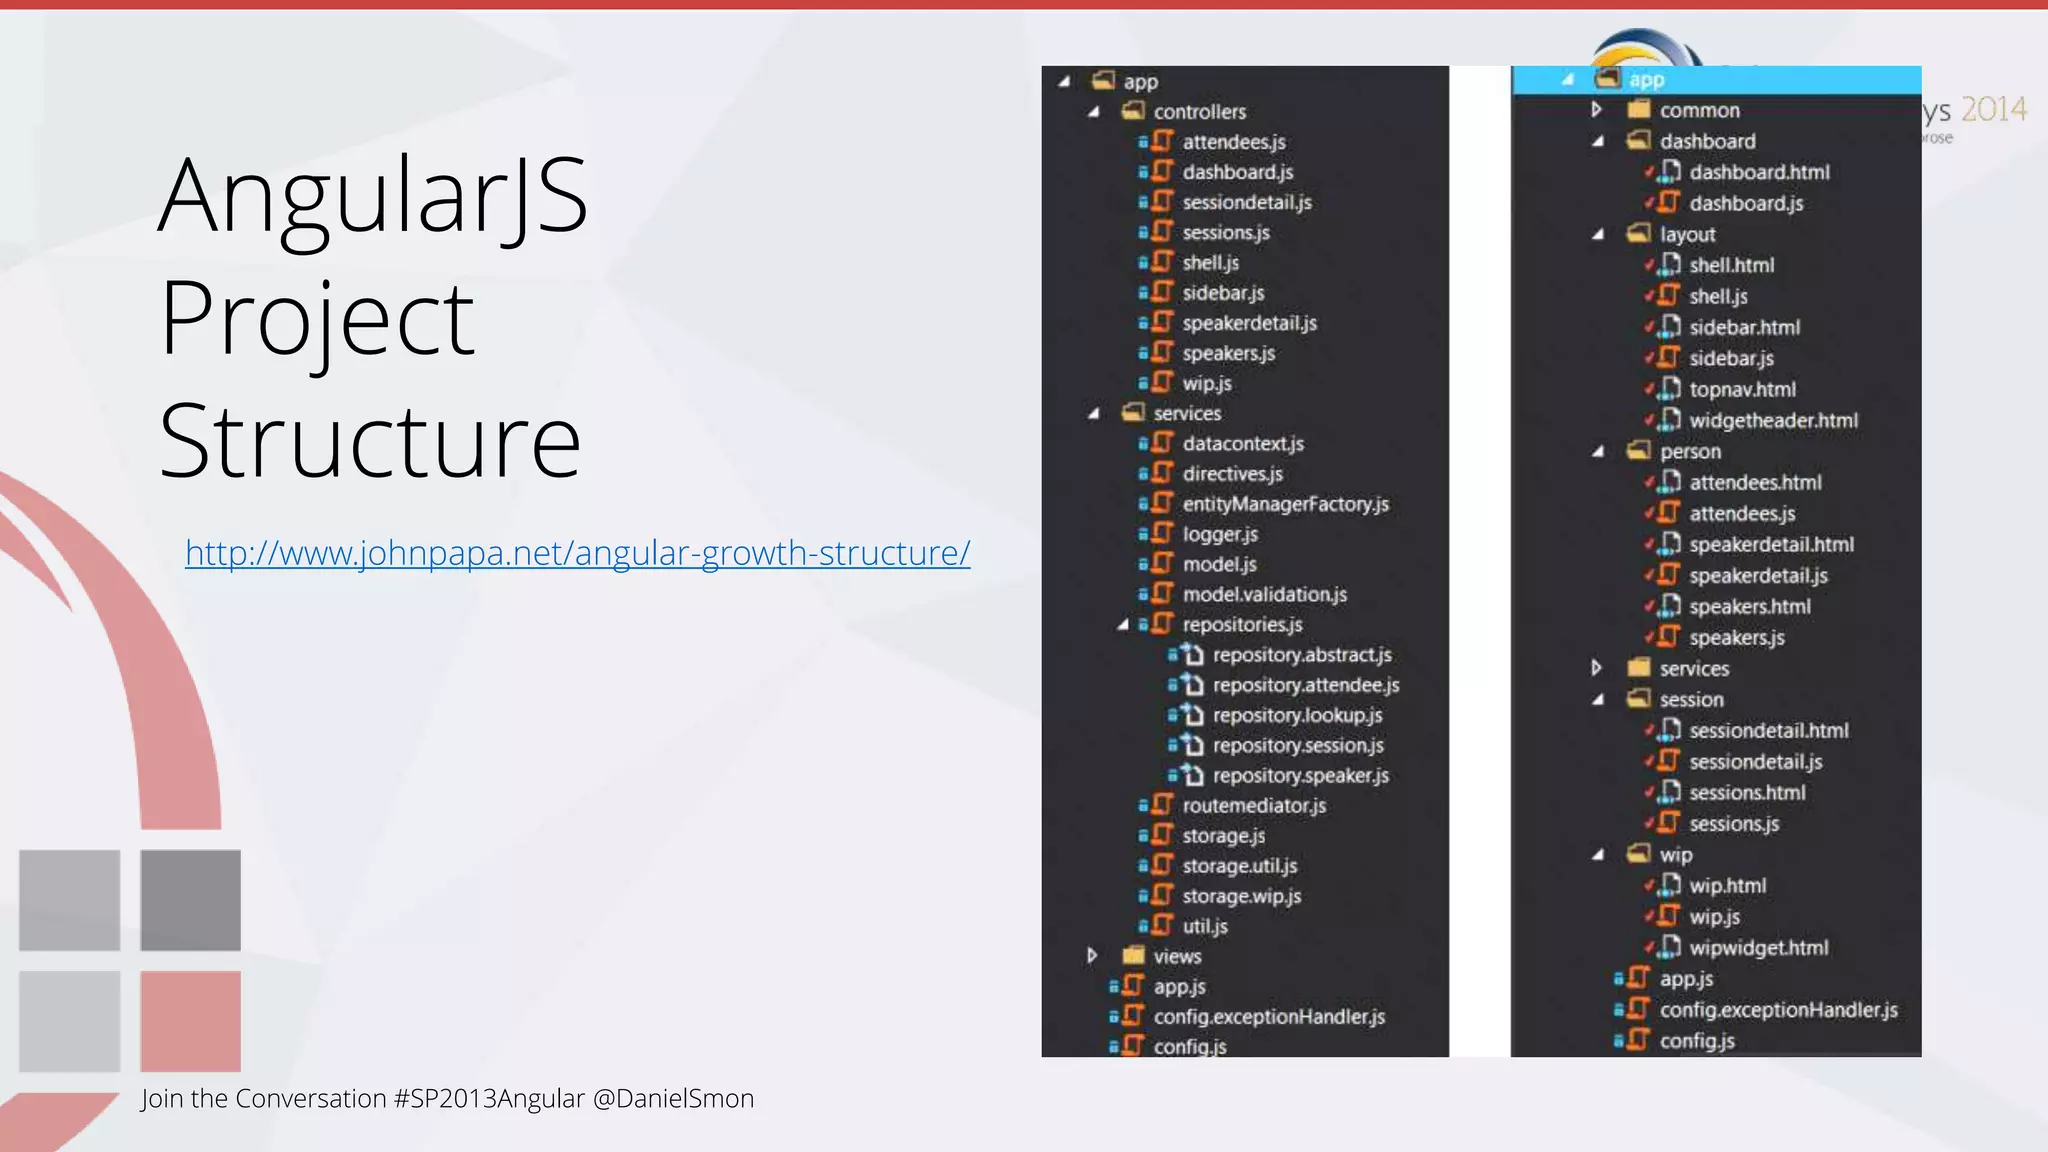Select model.js in services folder
2048x1152 pixels.
point(1219,564)
